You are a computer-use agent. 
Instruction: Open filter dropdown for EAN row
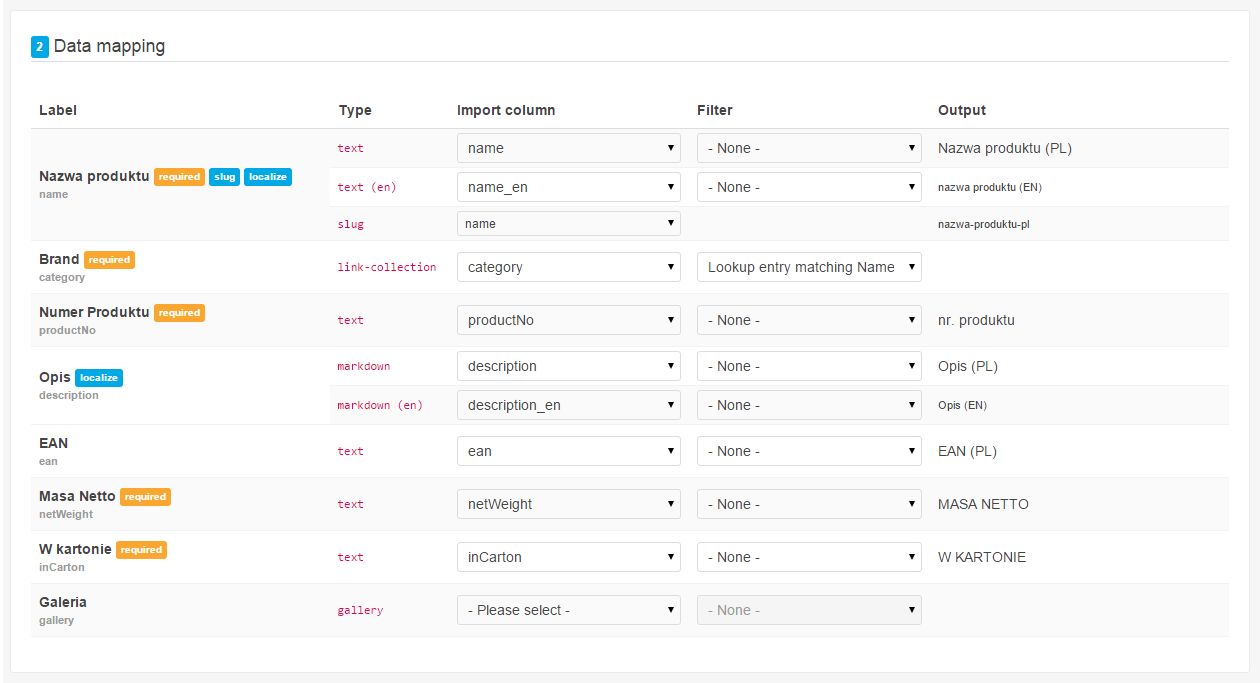point(809,451)
